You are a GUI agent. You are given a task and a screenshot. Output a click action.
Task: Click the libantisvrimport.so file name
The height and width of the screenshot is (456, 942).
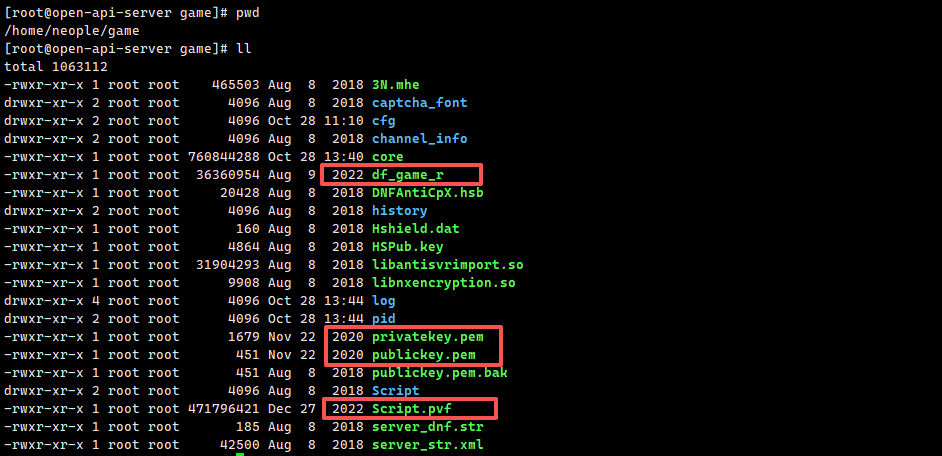point(447,265)
